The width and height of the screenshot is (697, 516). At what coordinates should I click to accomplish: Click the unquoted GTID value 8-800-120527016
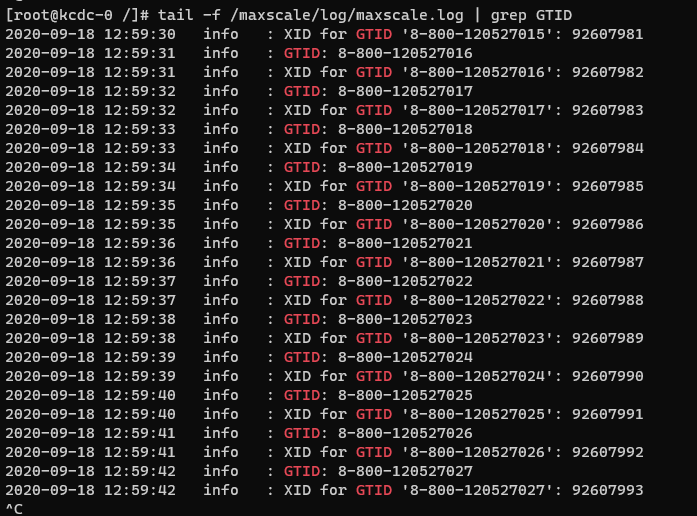tap(405, 53)
